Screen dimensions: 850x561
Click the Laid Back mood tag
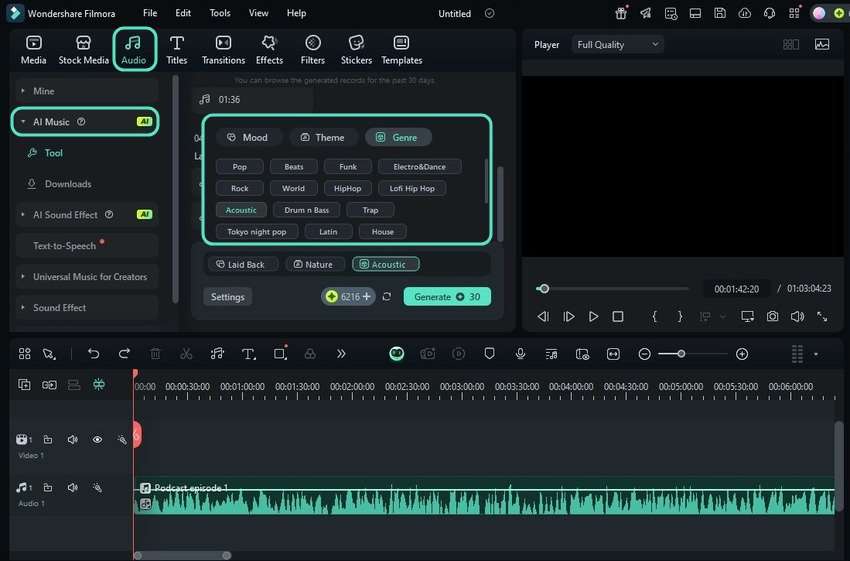(x=243, y=265)
